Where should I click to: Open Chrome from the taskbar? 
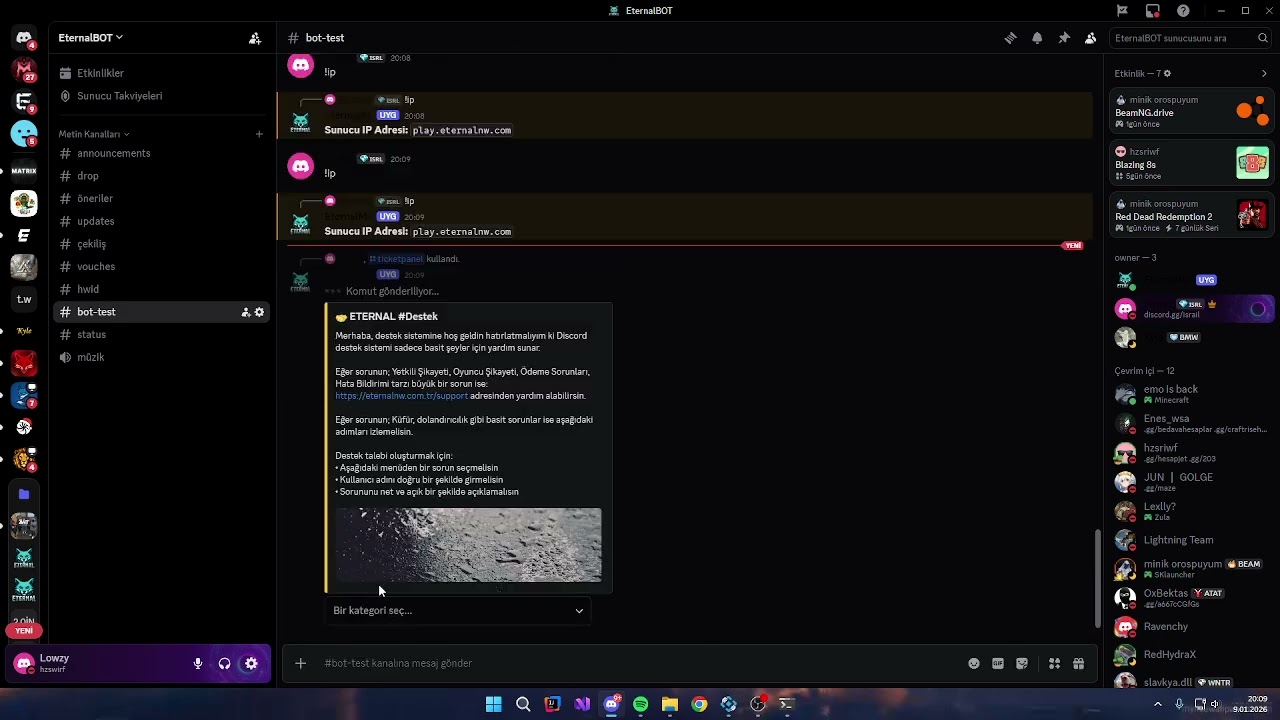pyautogui.click(x=699, y=704)
